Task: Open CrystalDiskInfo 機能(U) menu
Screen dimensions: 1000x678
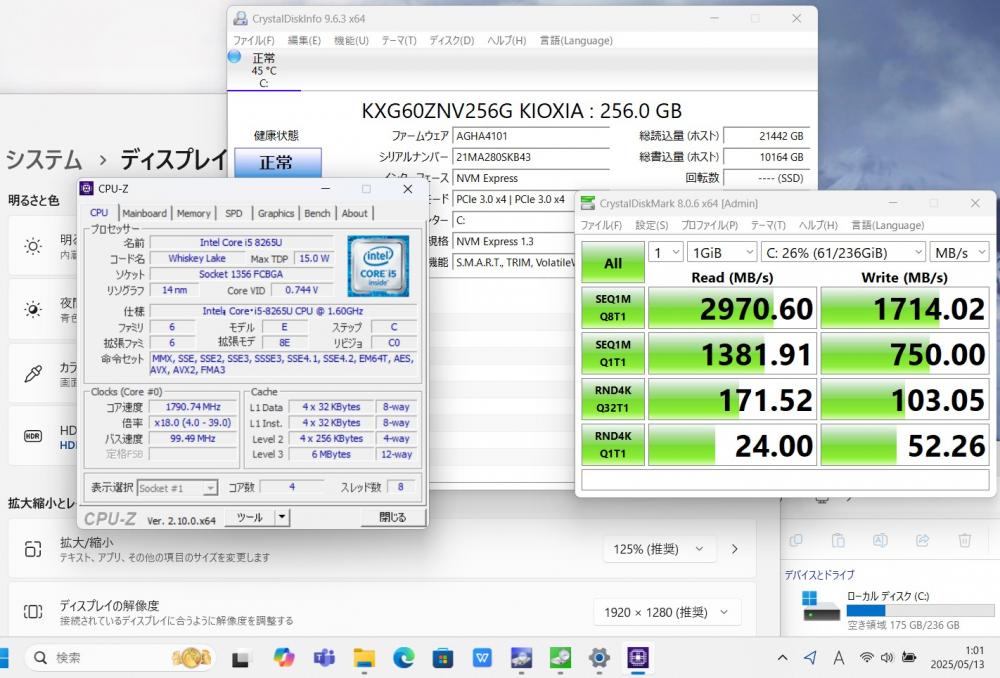Action: coord(351,40)
